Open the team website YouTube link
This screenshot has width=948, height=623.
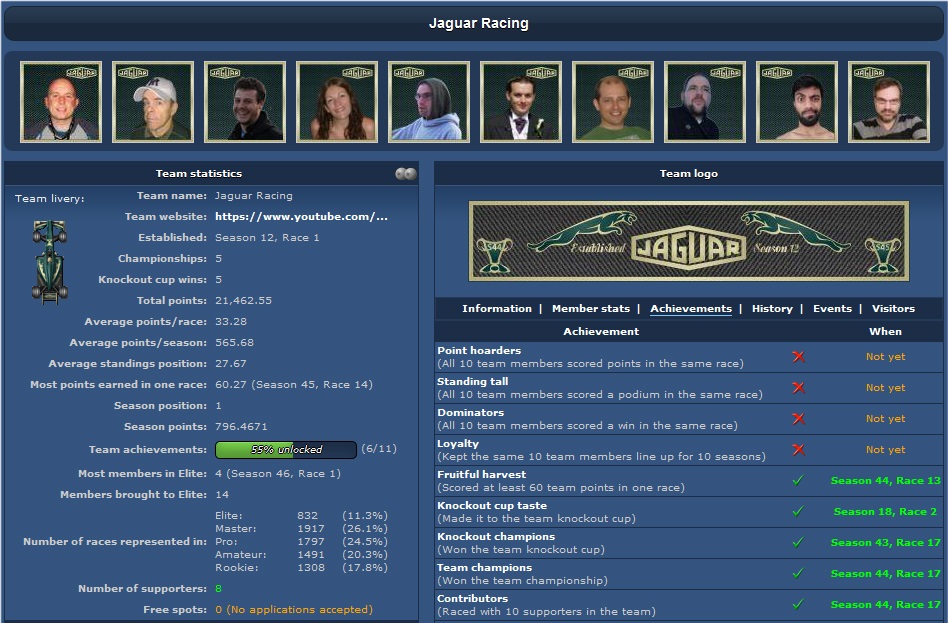(x=301, y=217)
